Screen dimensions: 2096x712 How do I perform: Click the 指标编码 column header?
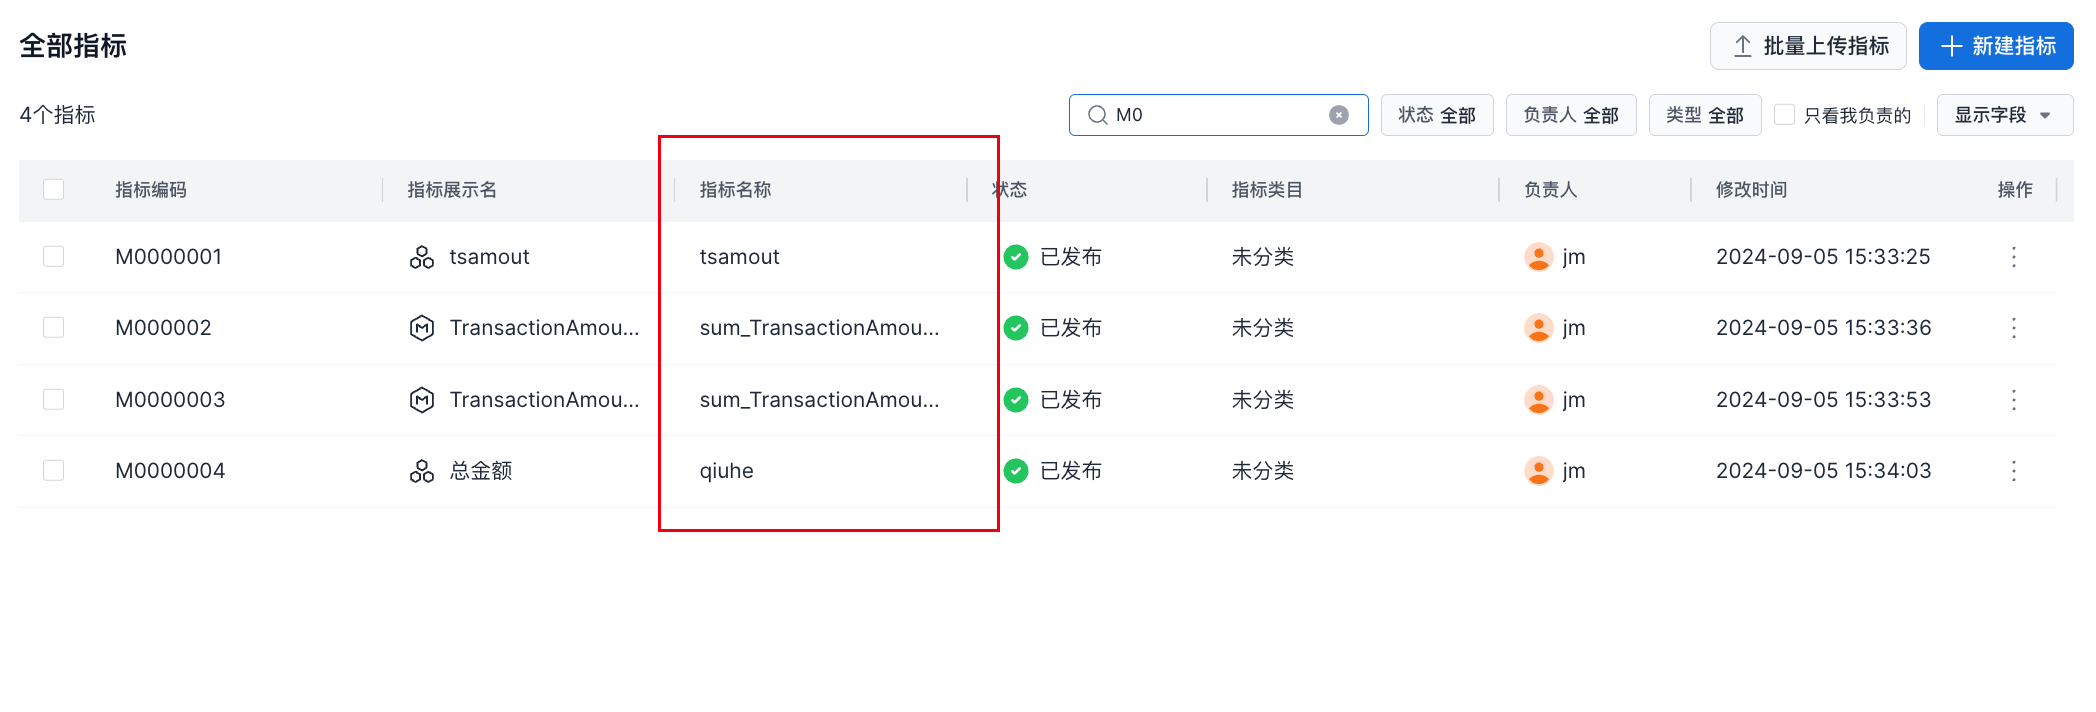[x=151, y=190]
